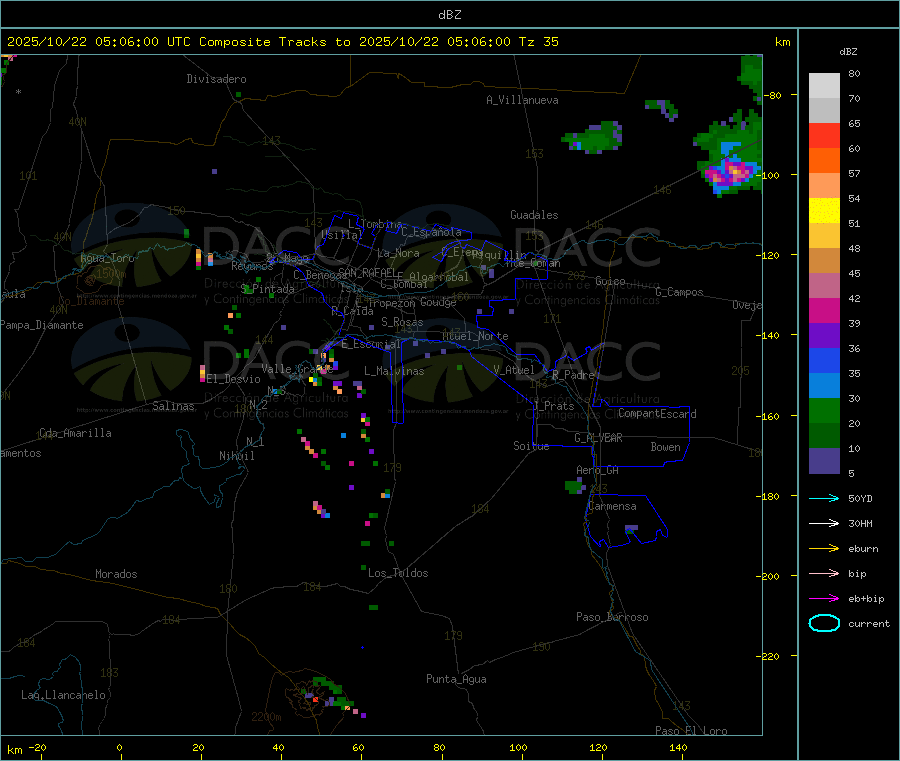Click the Pampa_Diamante map label
Image resolution: width=900 pixels, height=761 pixels.
[42, 325]
